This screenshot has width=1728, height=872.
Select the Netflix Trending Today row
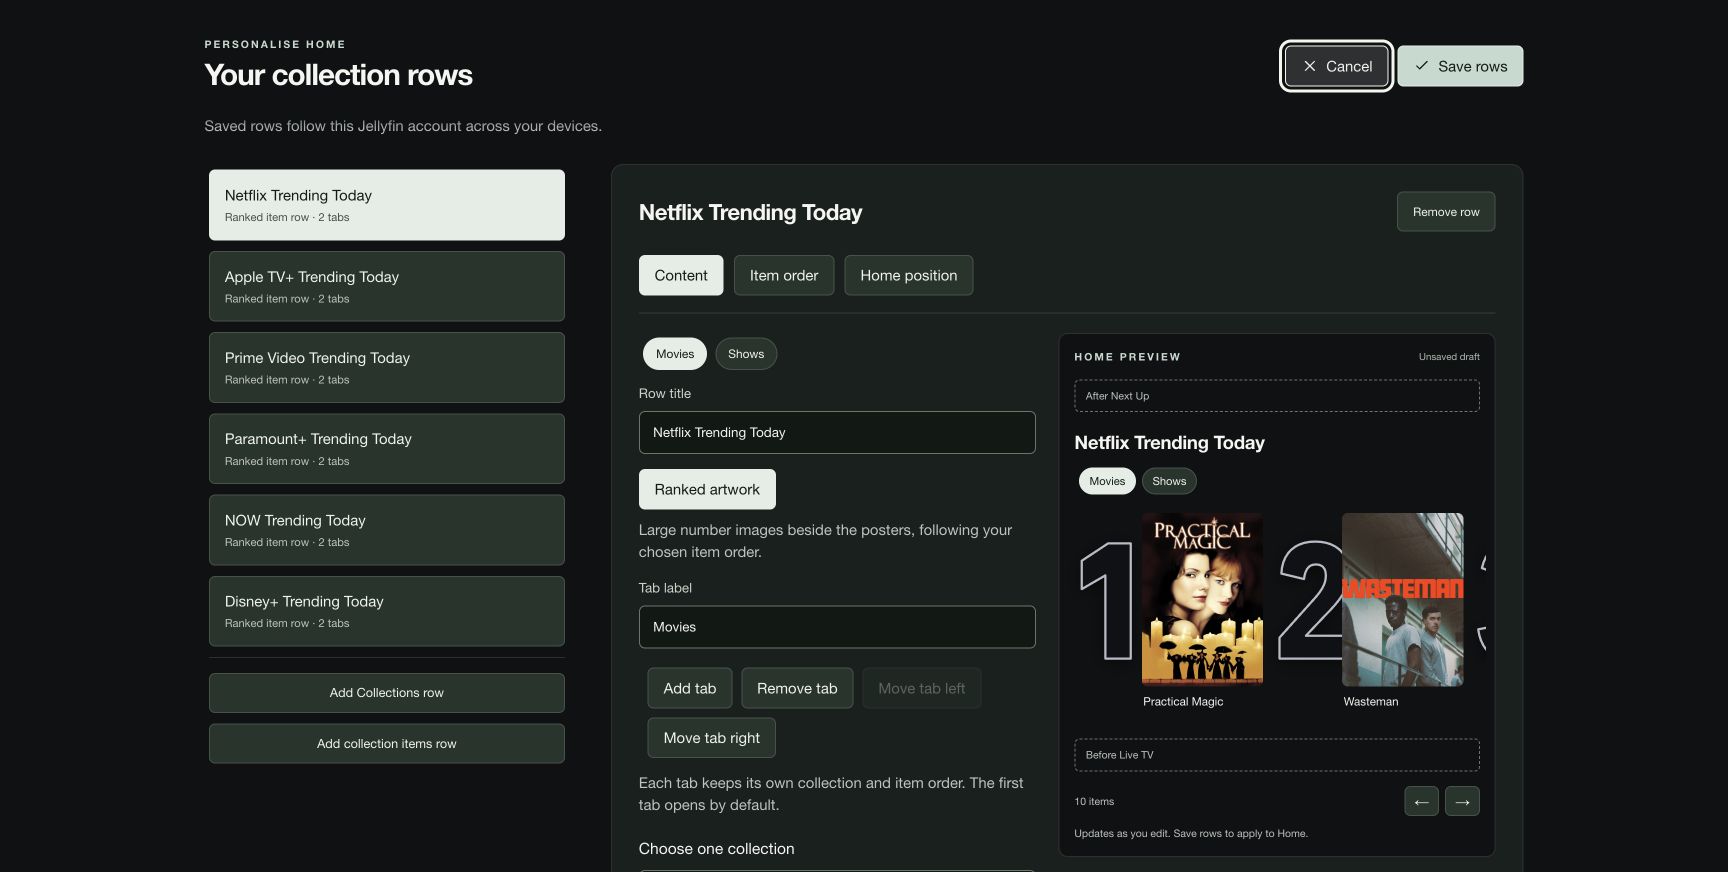(387, 205)
